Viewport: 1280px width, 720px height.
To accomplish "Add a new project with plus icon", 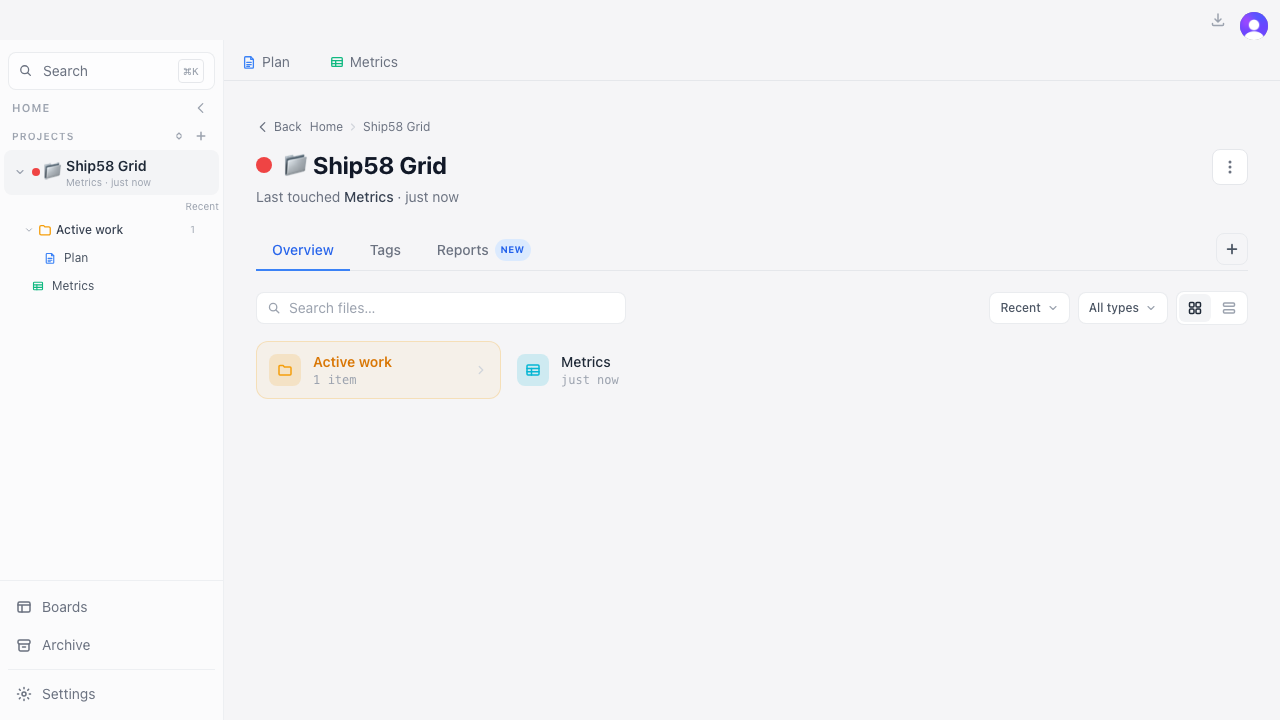I will pyautogui.click(x=201, y=136).
